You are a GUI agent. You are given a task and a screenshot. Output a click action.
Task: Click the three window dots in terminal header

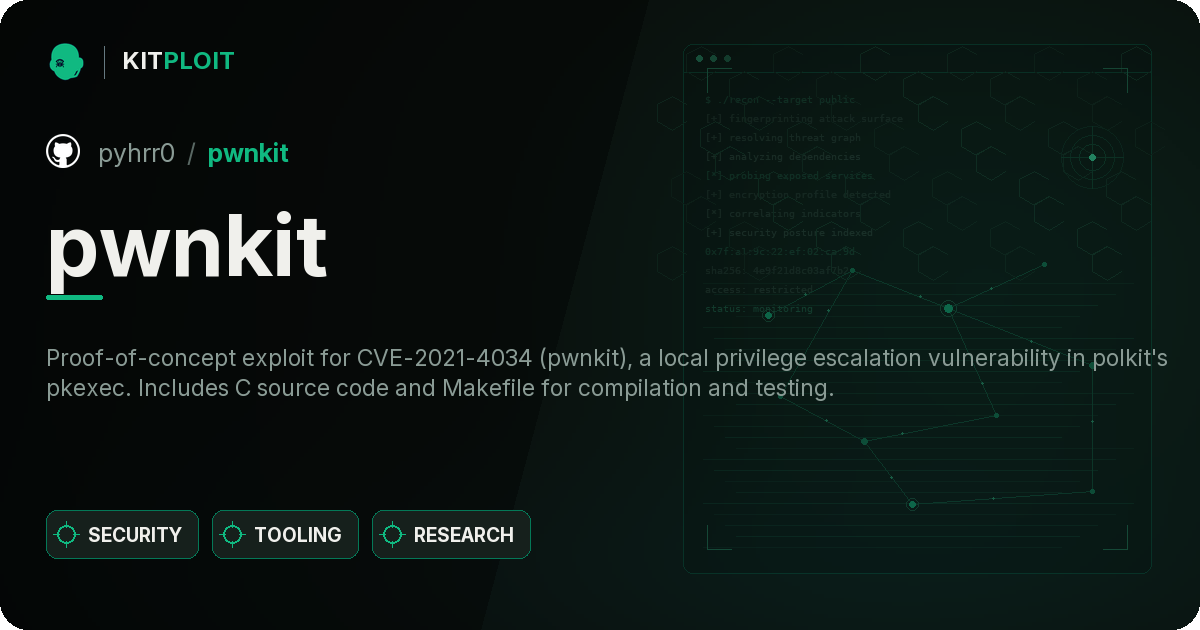[x=713, y=59]
